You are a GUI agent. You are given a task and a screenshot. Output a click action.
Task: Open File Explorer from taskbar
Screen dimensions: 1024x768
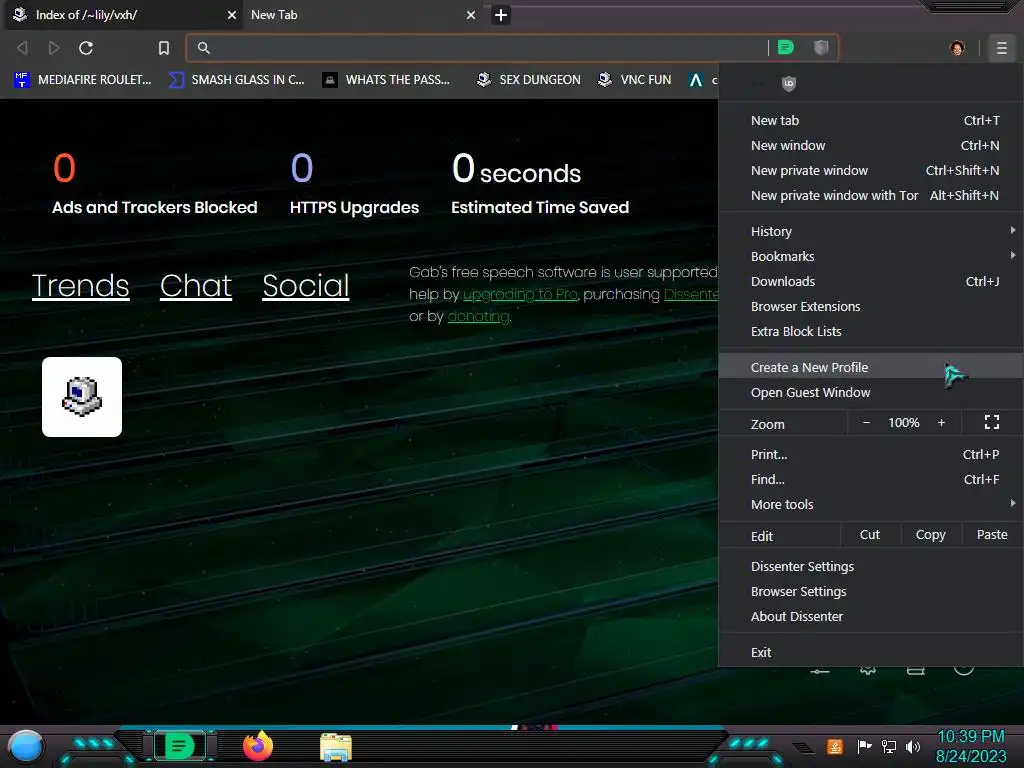pyautogui.click(x=336, y=746)
